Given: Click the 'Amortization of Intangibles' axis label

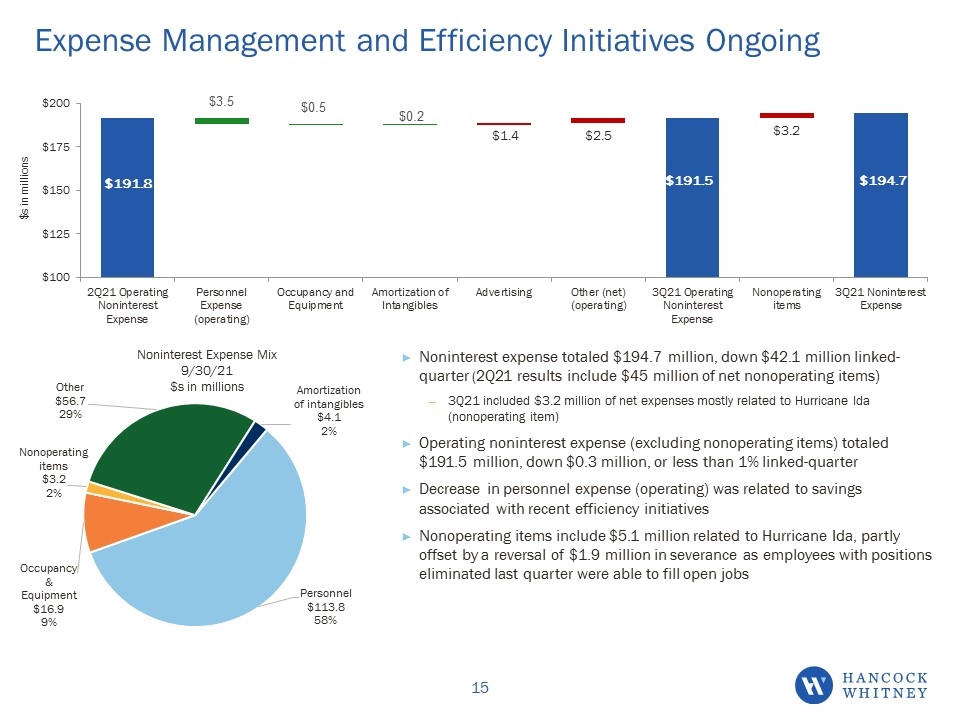Looking at the screenshot, I should [410, 299].
